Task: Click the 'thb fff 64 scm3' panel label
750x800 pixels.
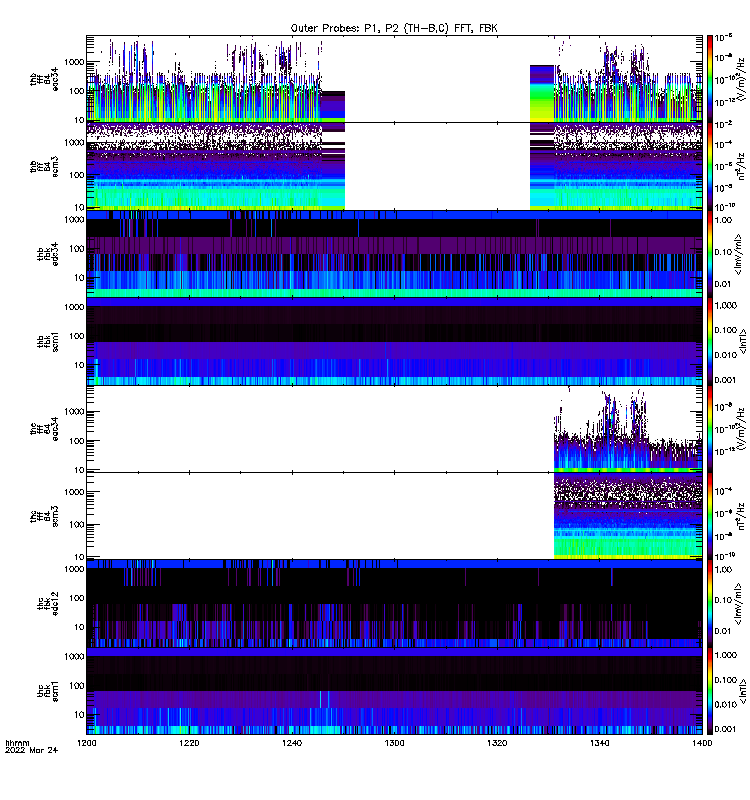Action: tap(44, 167)
